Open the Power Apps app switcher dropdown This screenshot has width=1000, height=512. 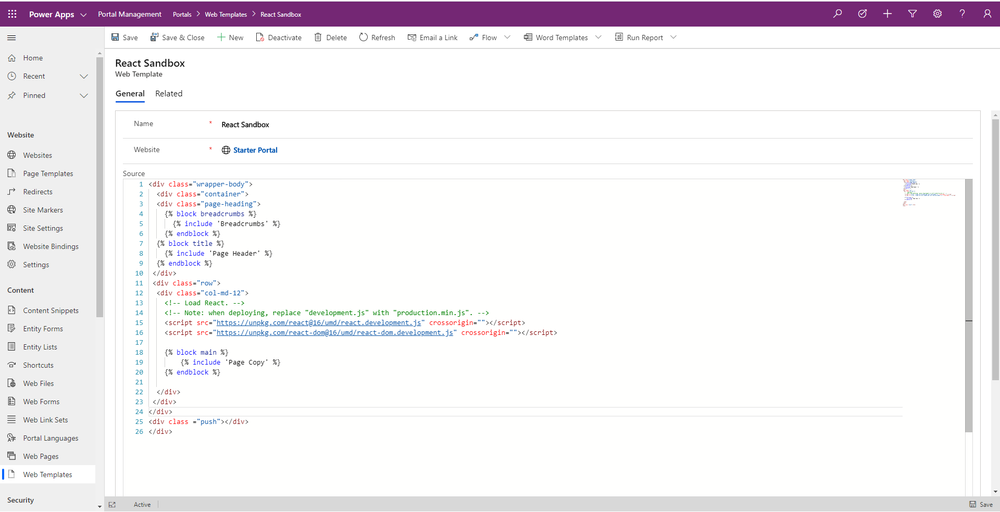click(84, 14)
